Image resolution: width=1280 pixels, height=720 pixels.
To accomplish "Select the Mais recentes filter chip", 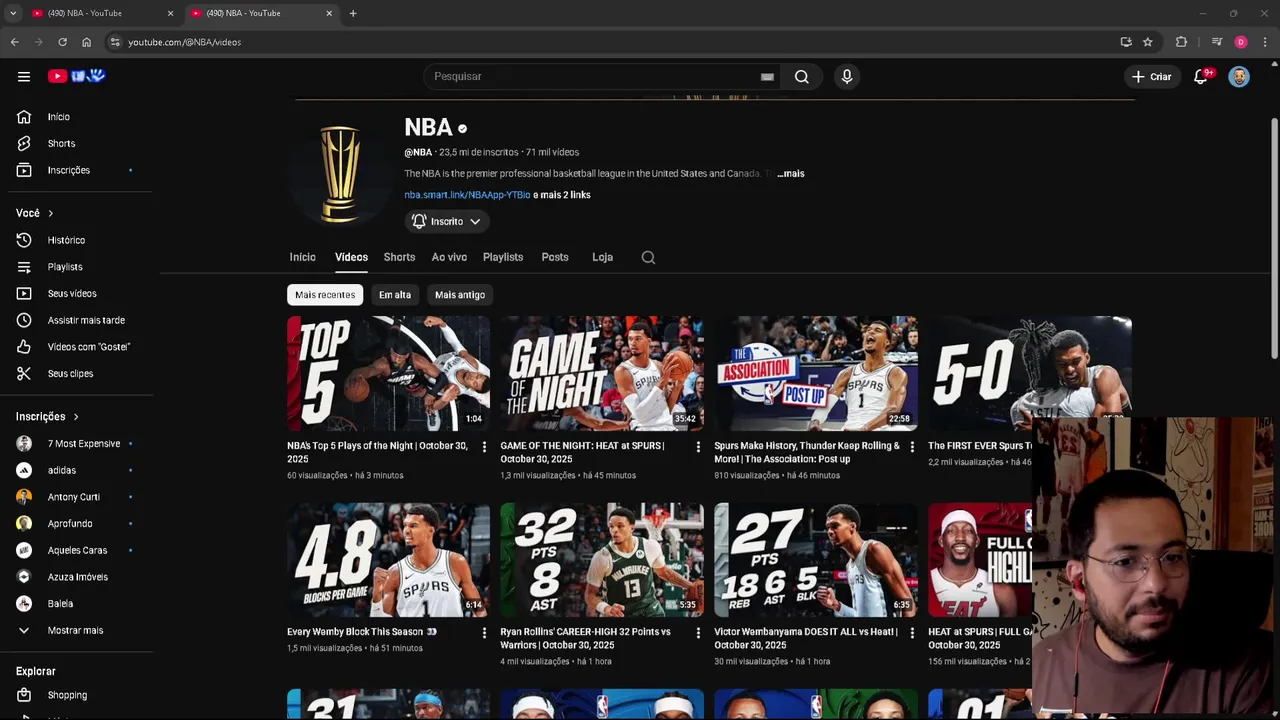I will [x=325, y=295].
